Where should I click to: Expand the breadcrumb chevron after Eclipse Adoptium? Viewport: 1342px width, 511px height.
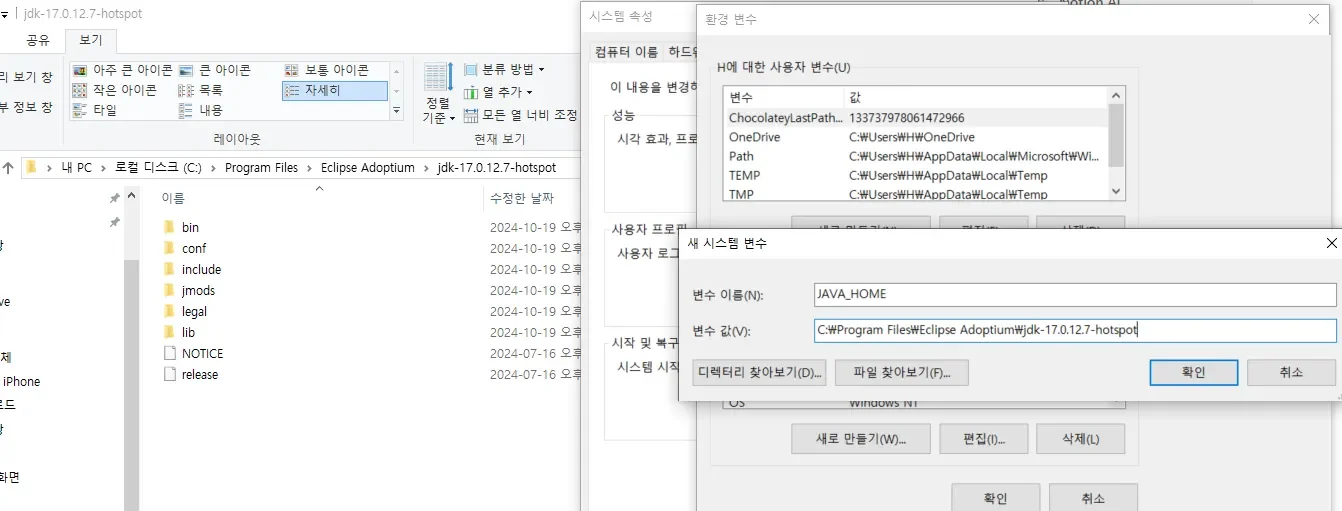426,168
